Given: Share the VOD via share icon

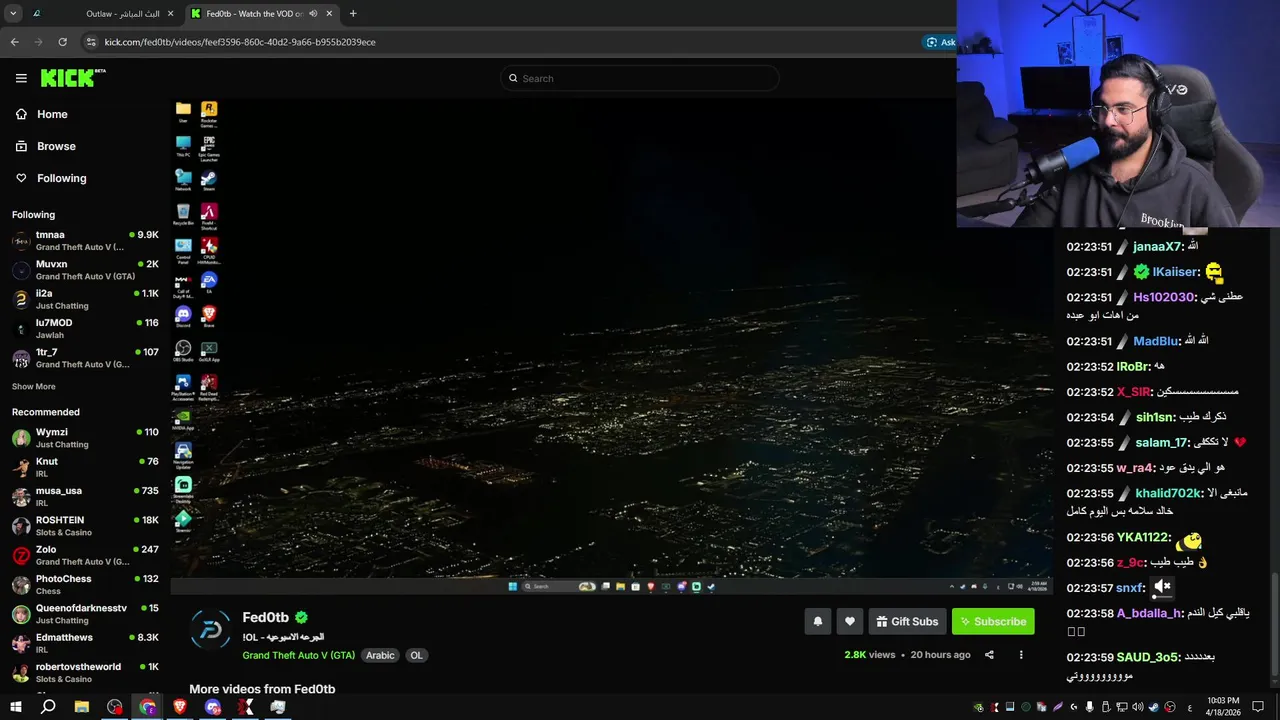Looking at the screenshot, I should point(989,655).
